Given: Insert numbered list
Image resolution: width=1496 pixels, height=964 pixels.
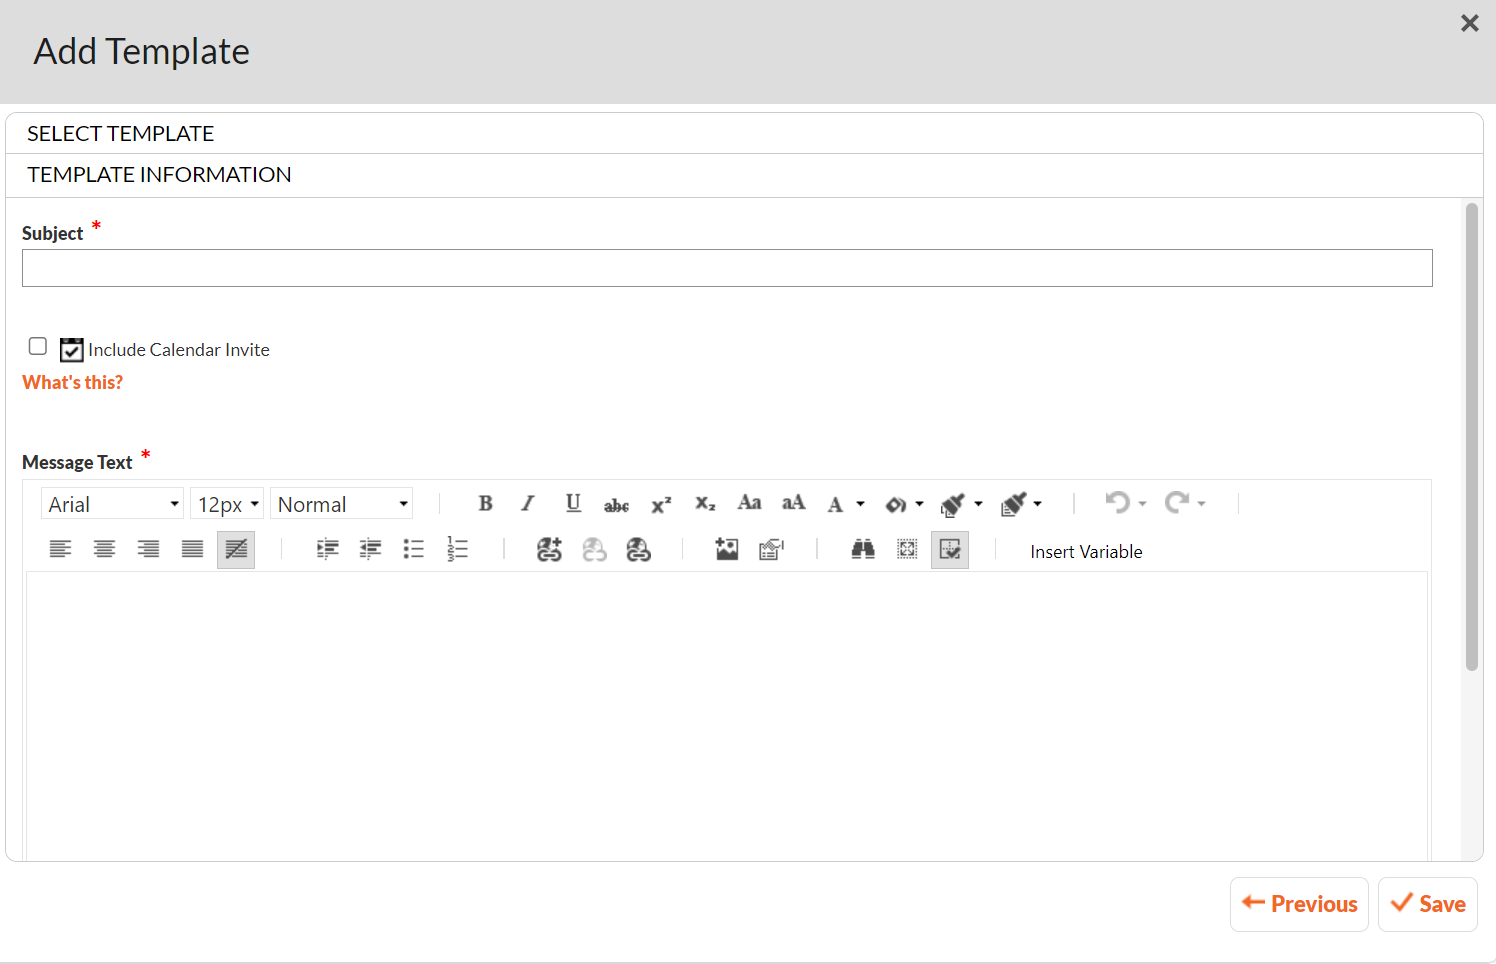Looking at the screenshot, I should point(457,549).
